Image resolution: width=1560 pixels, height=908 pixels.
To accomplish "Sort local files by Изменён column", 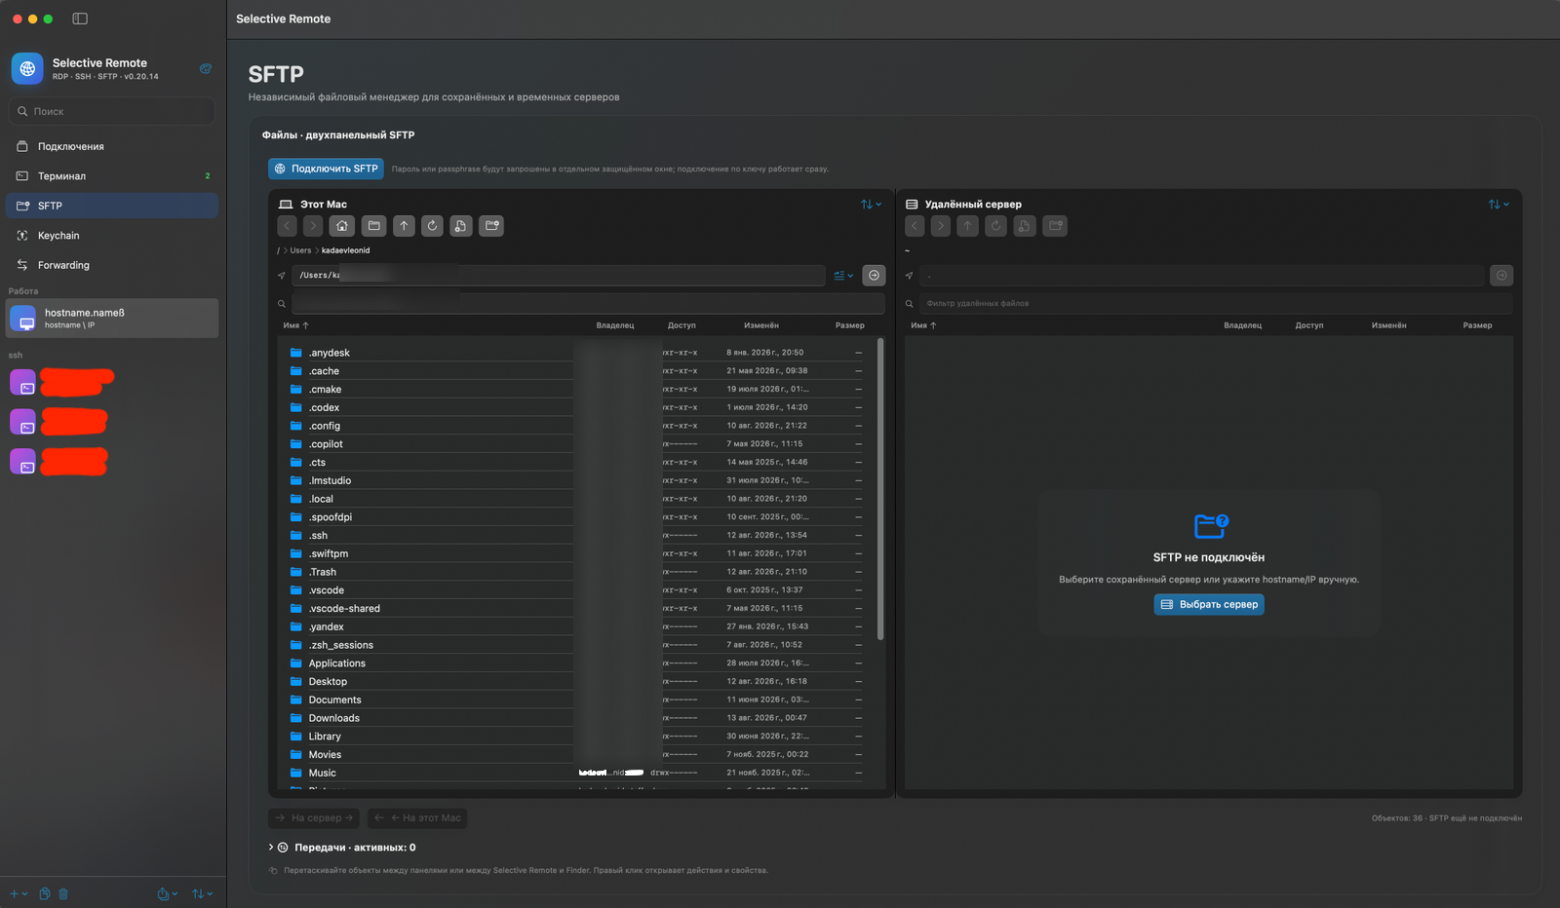I will pos(761,325).
